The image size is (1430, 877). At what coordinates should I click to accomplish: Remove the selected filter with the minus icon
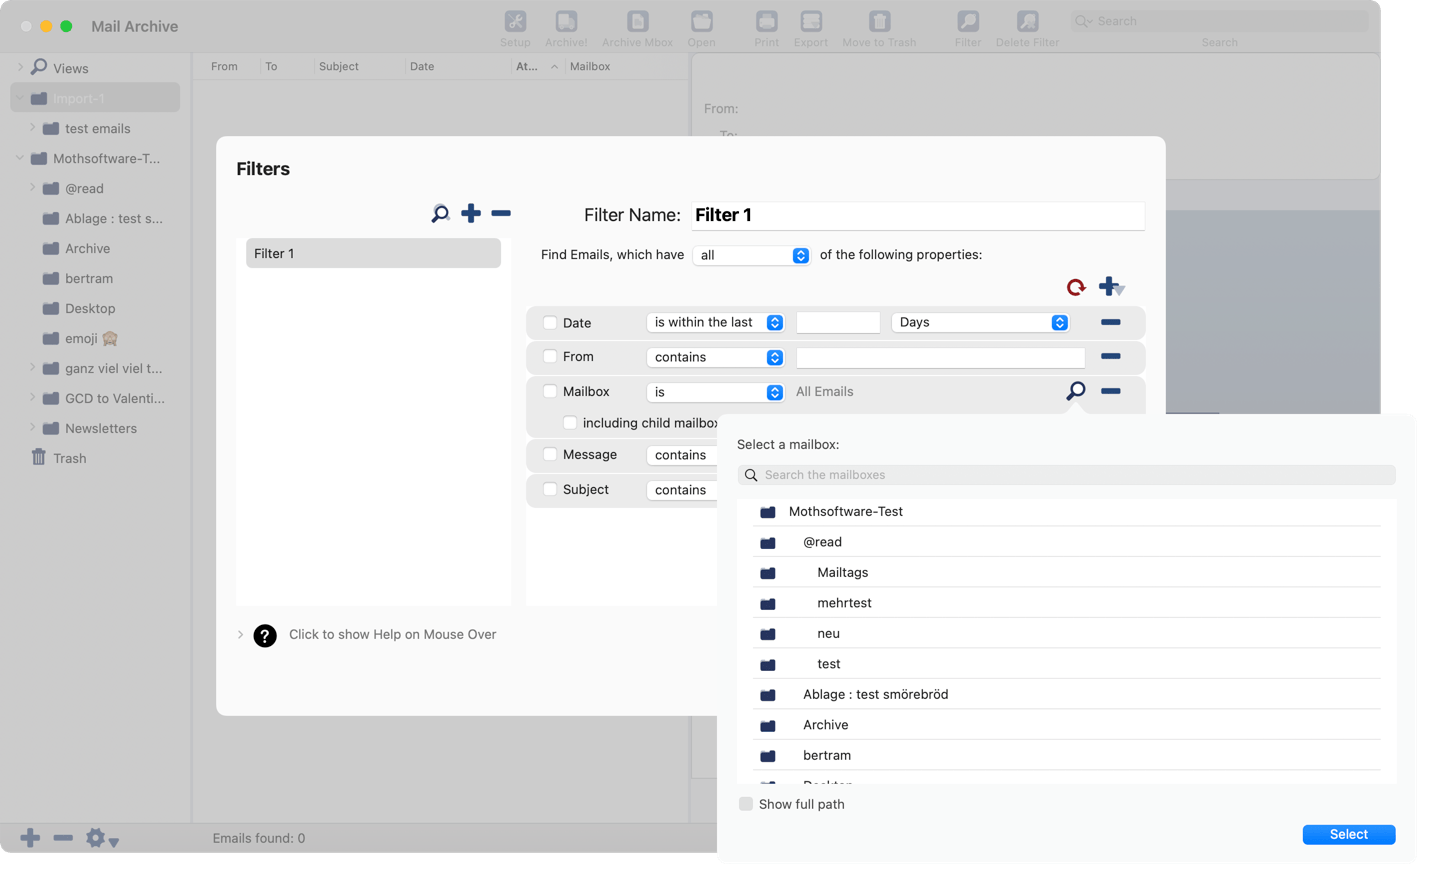point(501,213)
